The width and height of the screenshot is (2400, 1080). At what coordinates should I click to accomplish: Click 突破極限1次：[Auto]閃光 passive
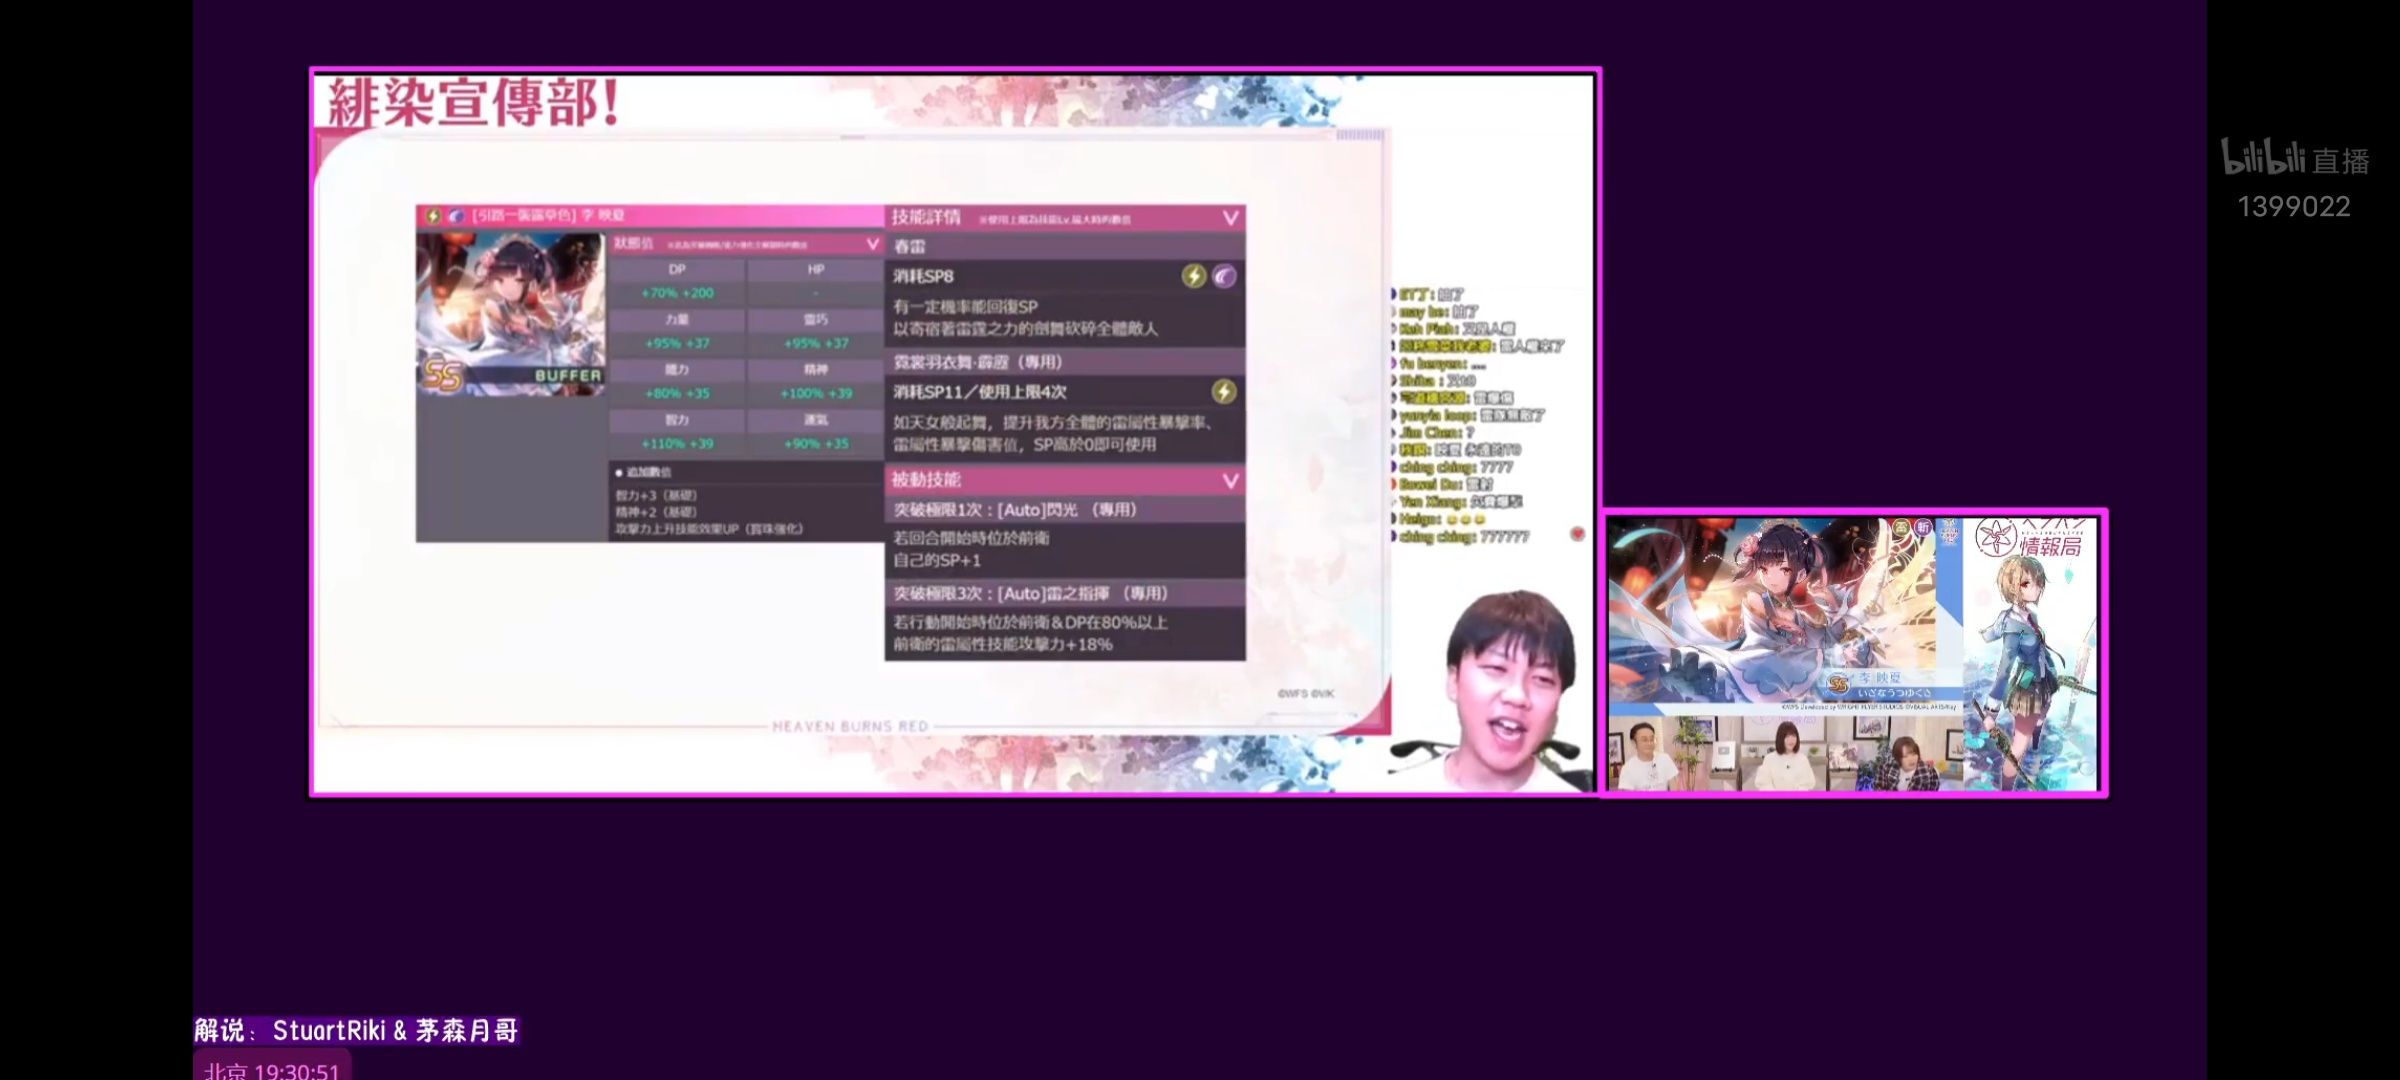click(1015, 510)
